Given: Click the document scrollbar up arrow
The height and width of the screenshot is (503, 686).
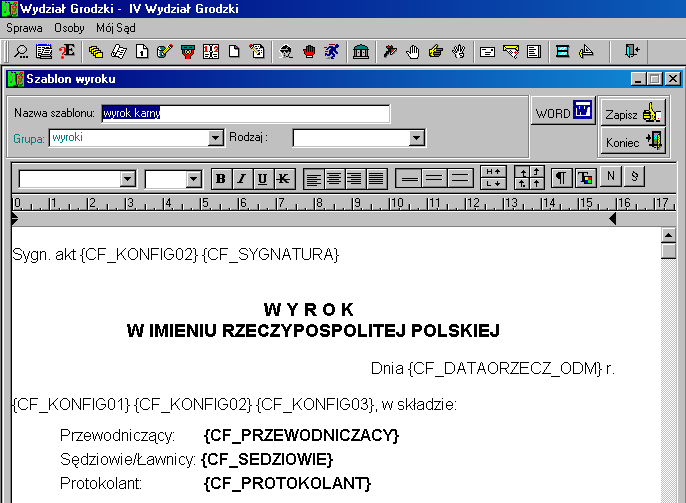Looking at the screenshot, I should [x=668, y=235].
